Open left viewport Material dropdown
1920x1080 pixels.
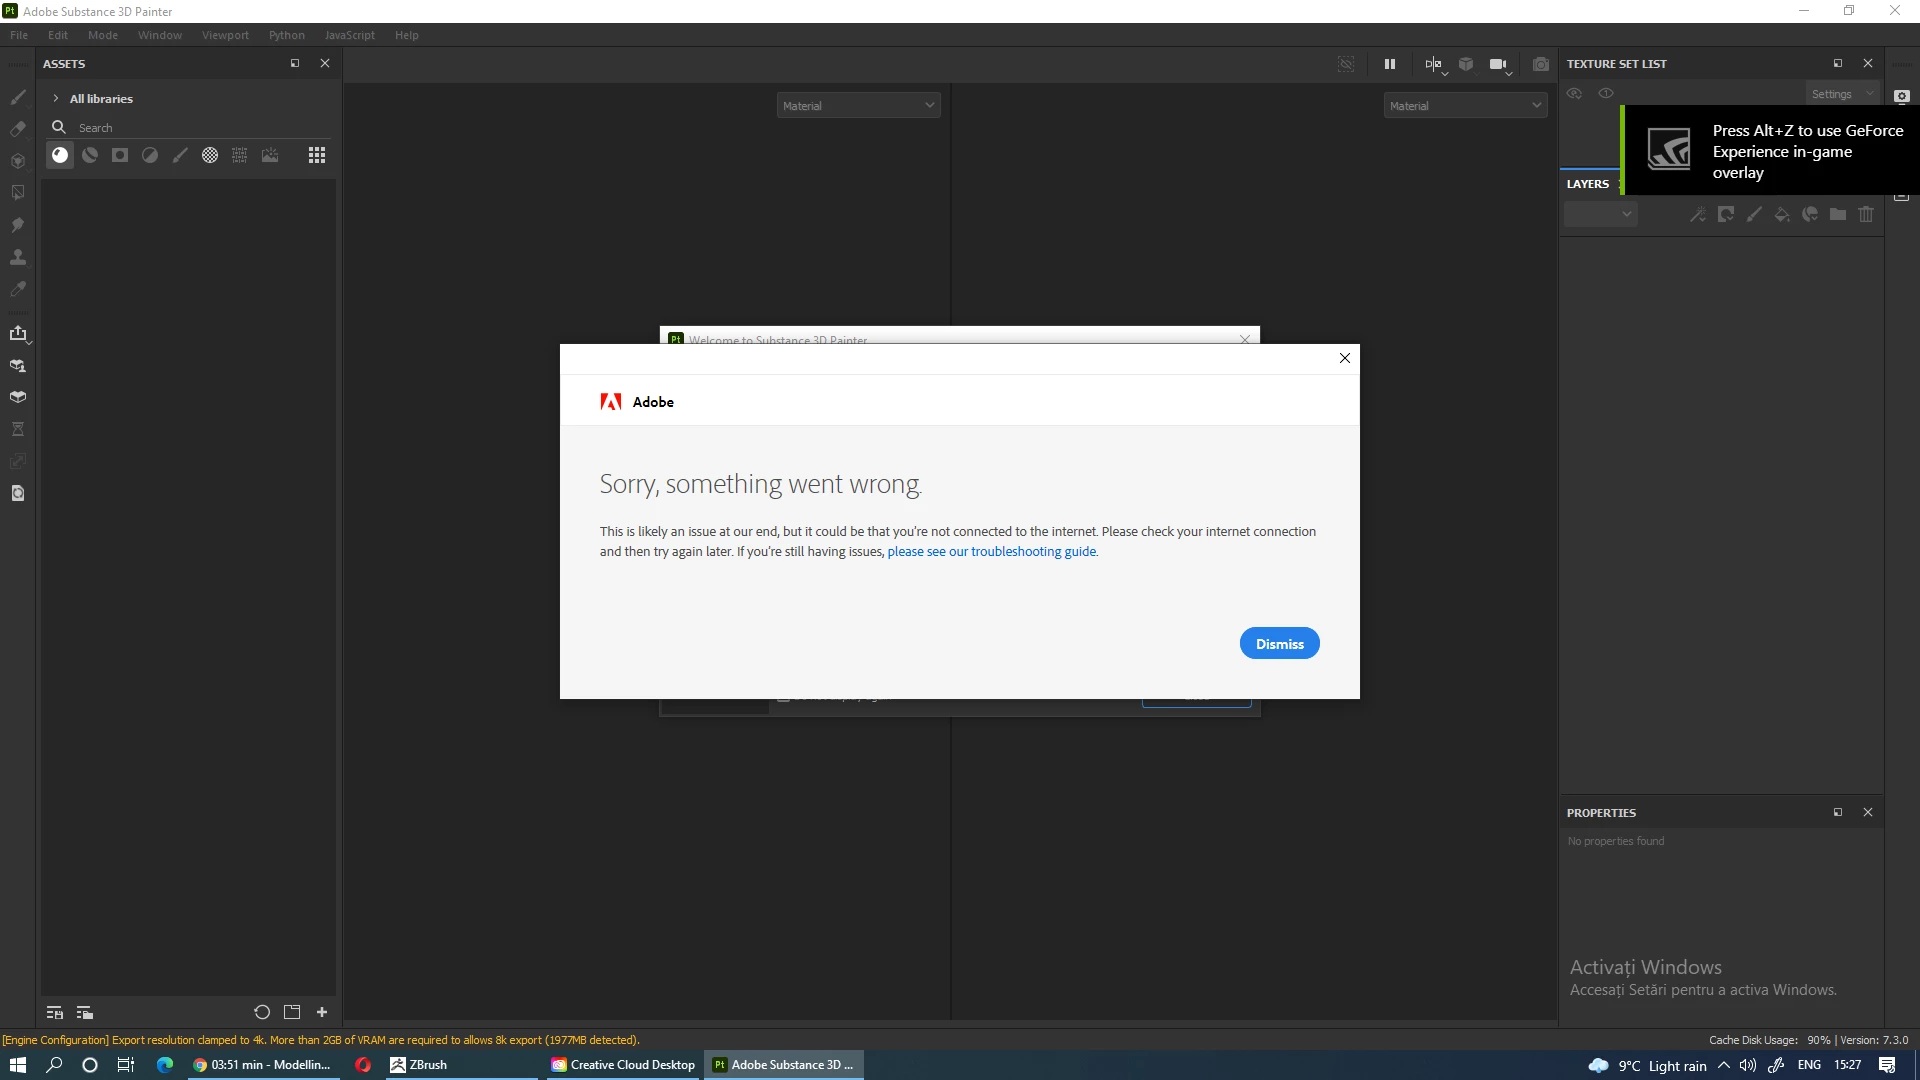[858, 106]
